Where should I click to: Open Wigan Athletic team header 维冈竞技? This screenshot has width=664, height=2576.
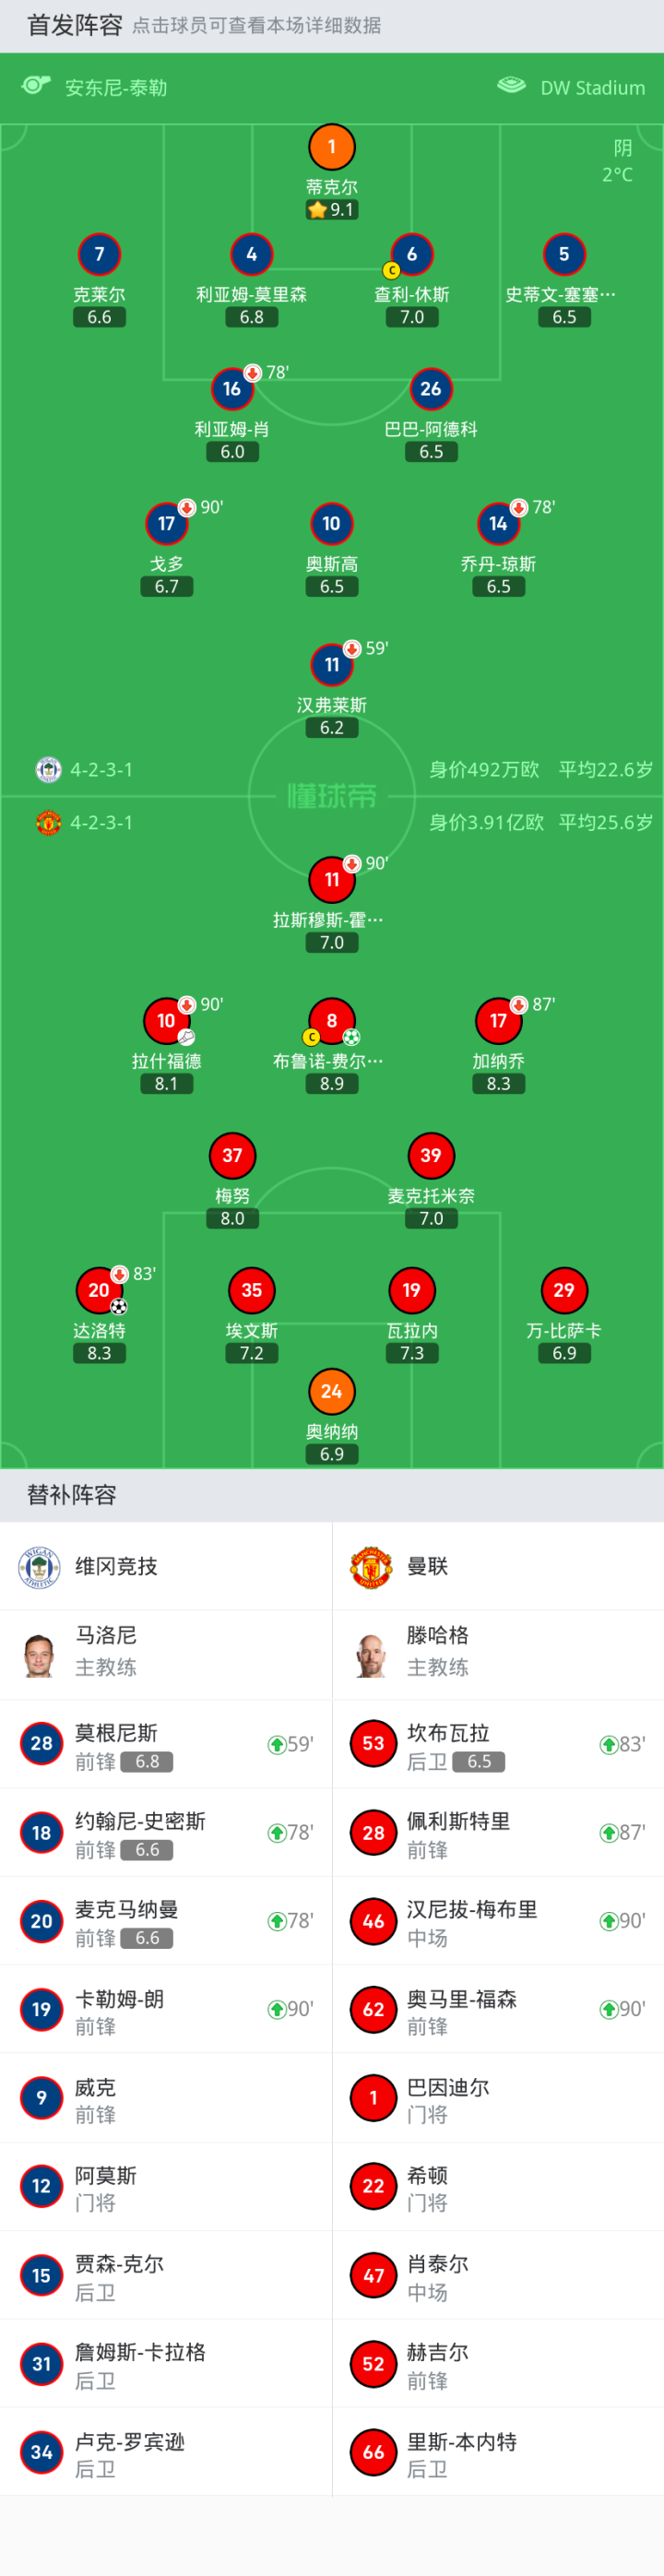point(116,1566)
